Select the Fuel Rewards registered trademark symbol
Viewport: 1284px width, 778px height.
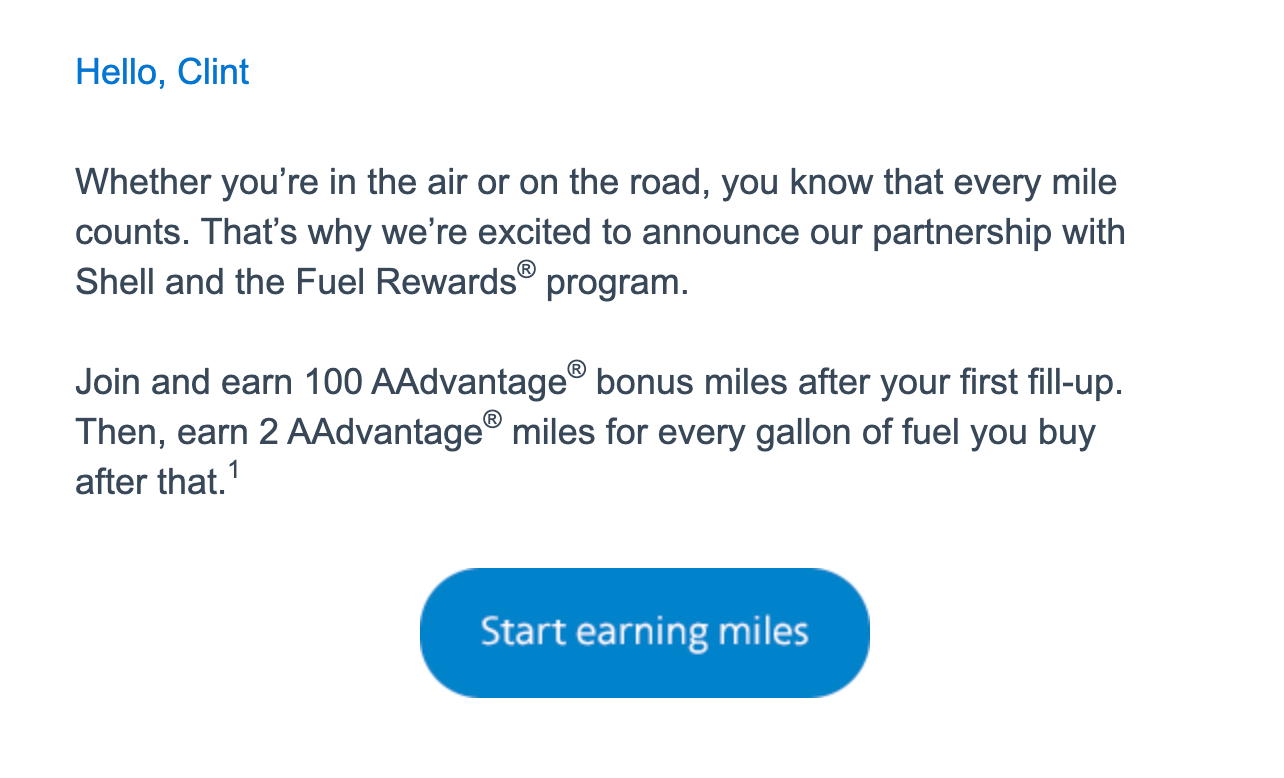click(x=528, y=267)
